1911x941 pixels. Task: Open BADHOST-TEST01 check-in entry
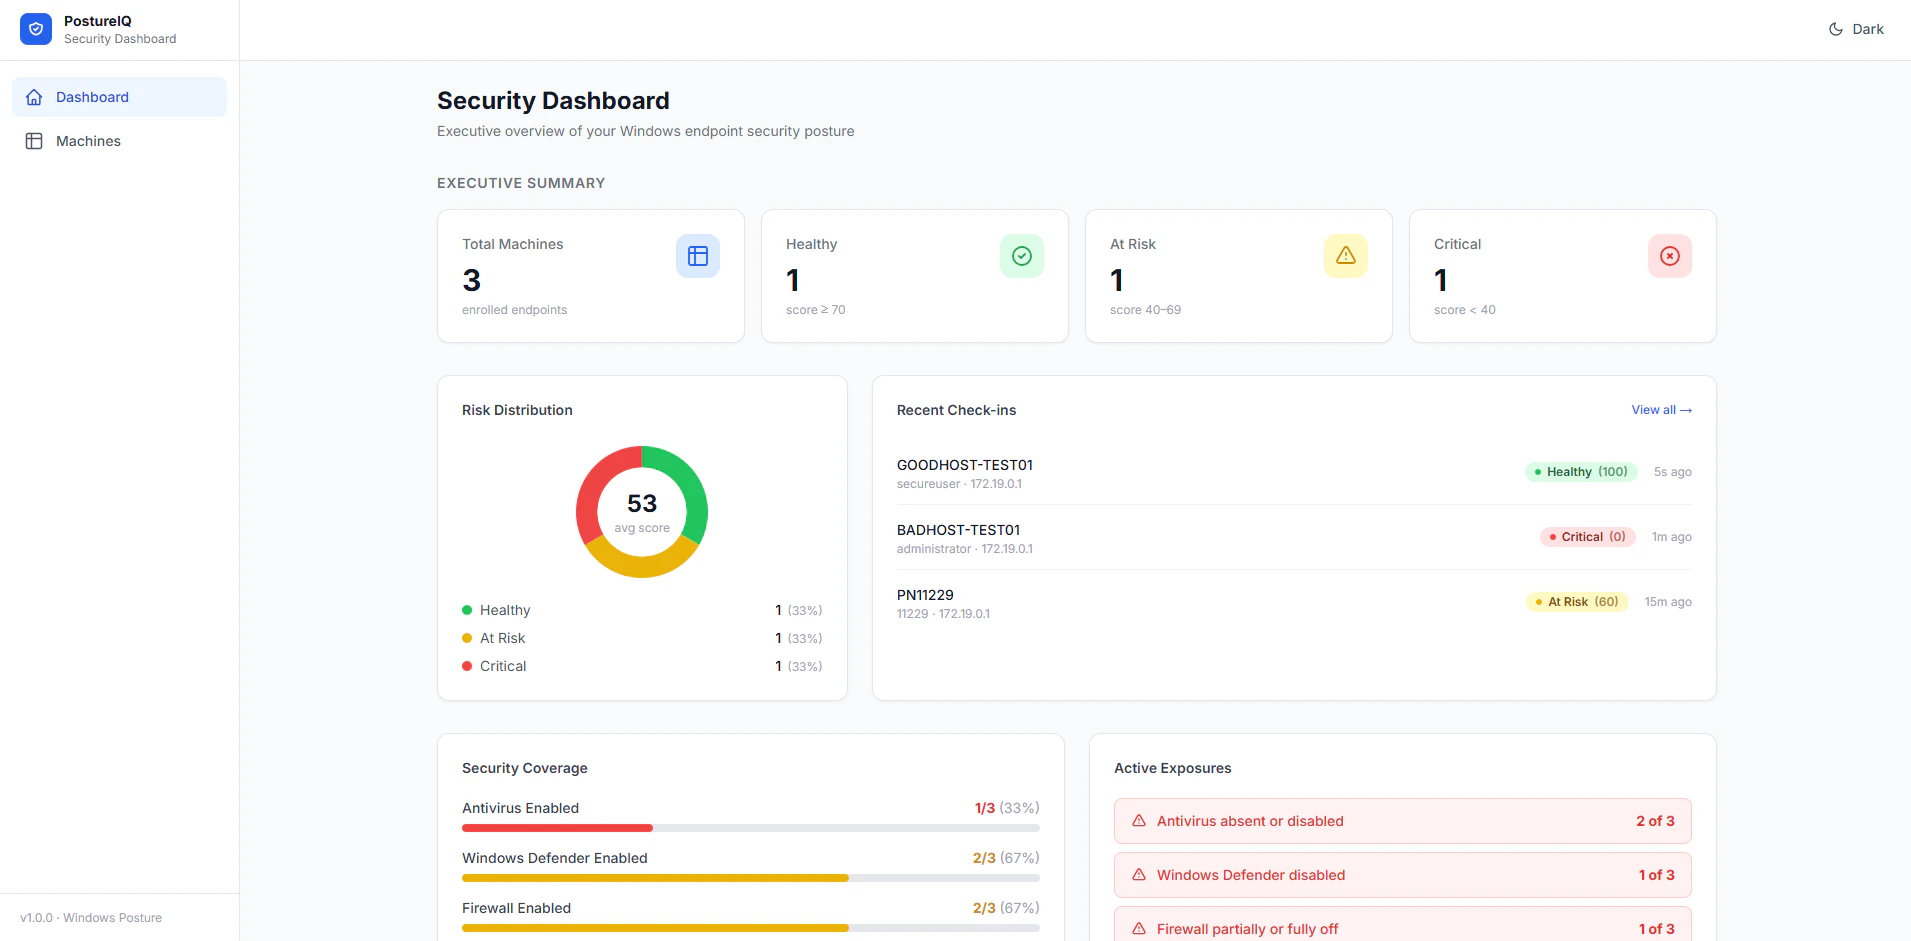click(x=1294, y=537)
